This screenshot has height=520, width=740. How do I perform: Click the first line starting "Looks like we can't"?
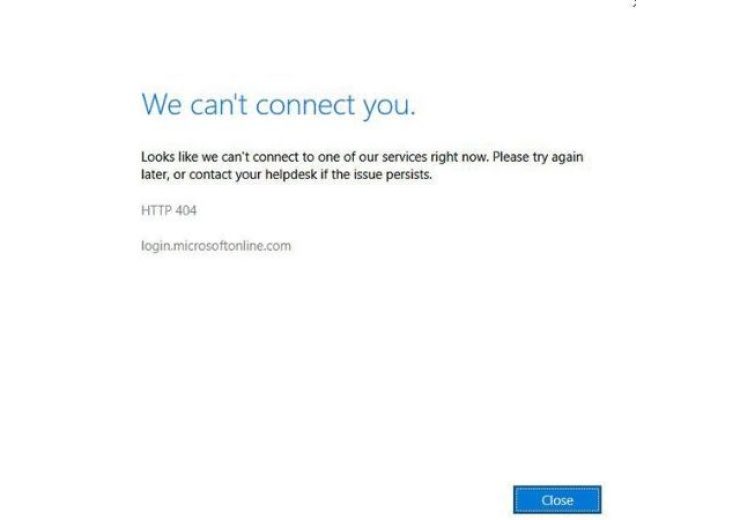point(362,157)
